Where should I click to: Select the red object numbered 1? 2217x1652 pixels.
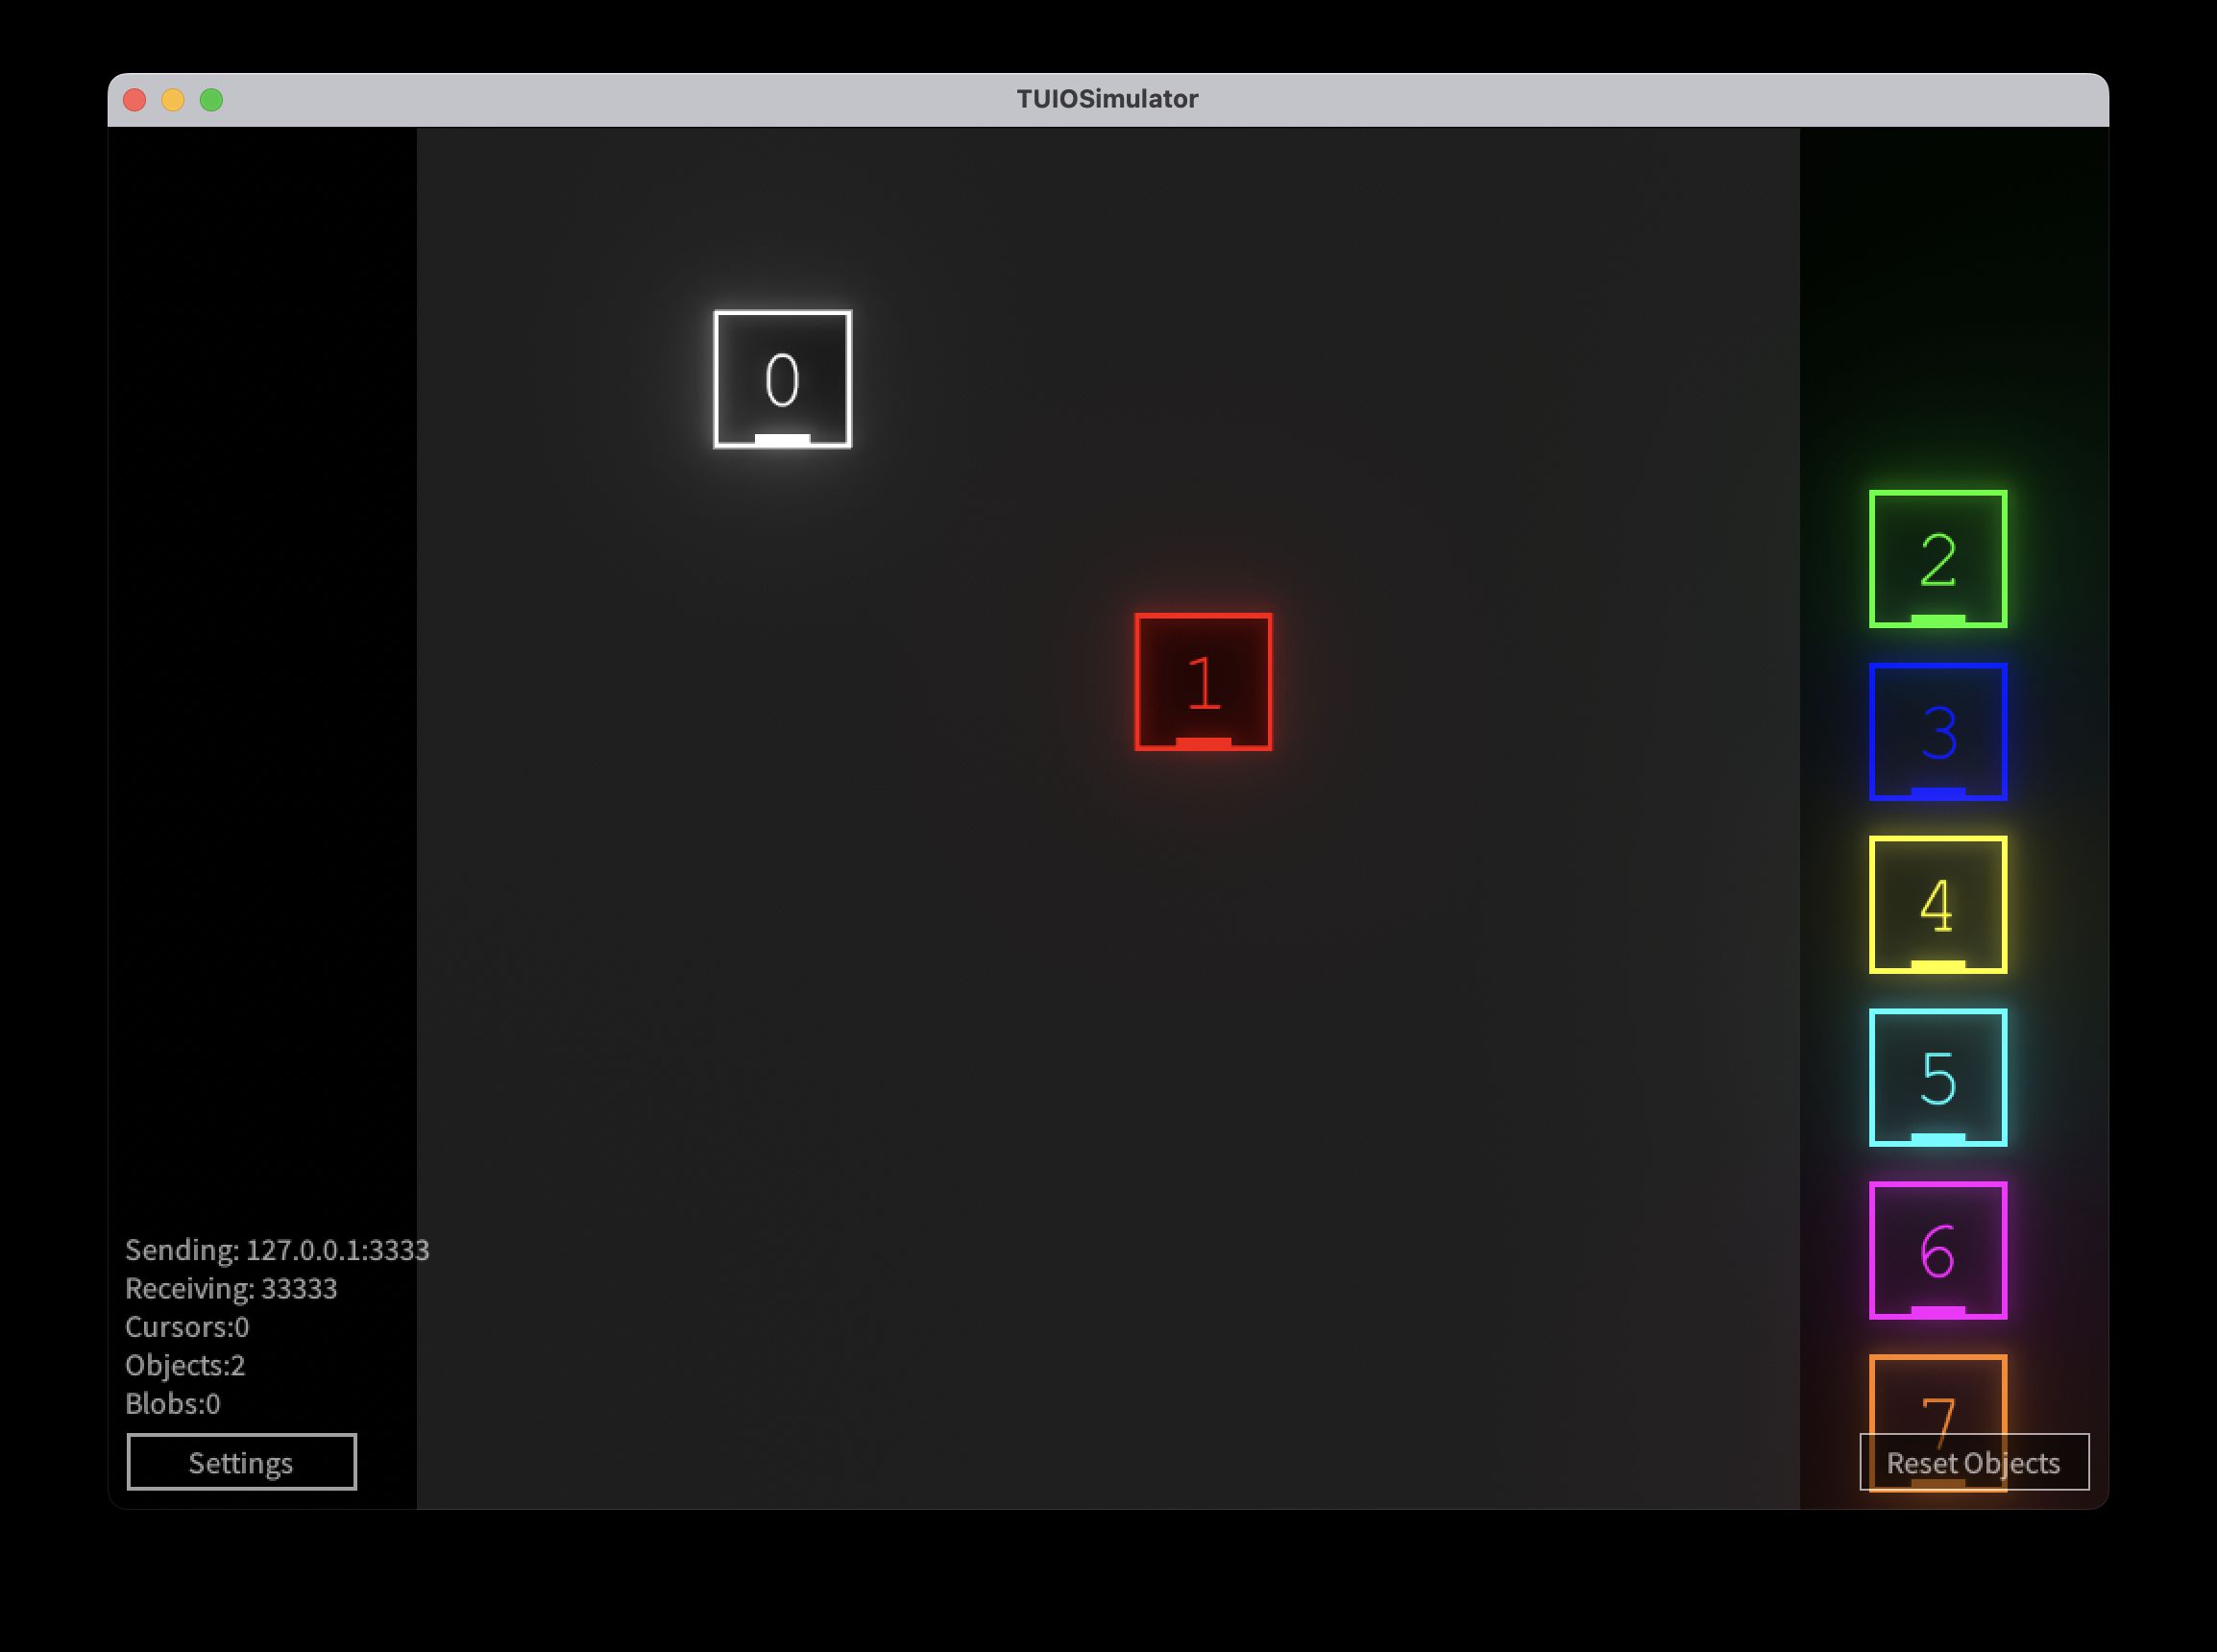coord(1203,681)
